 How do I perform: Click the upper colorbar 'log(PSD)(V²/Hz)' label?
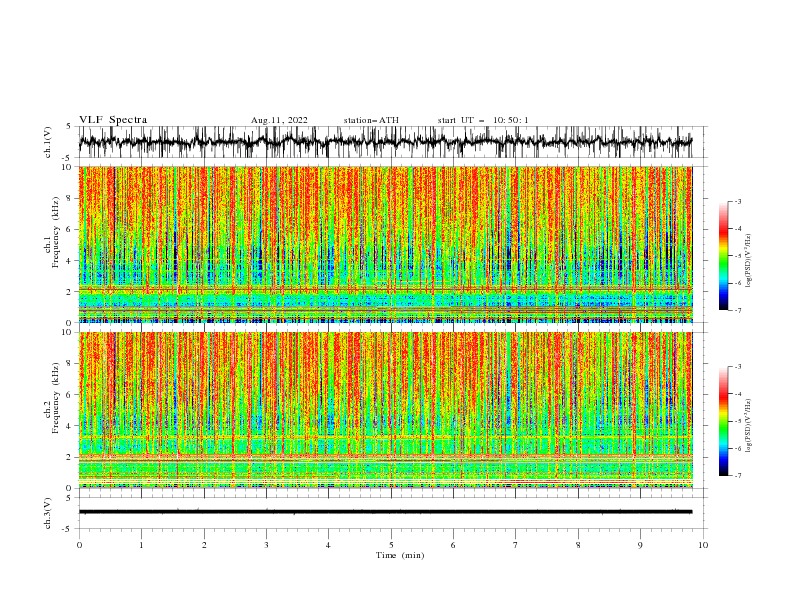748,261
